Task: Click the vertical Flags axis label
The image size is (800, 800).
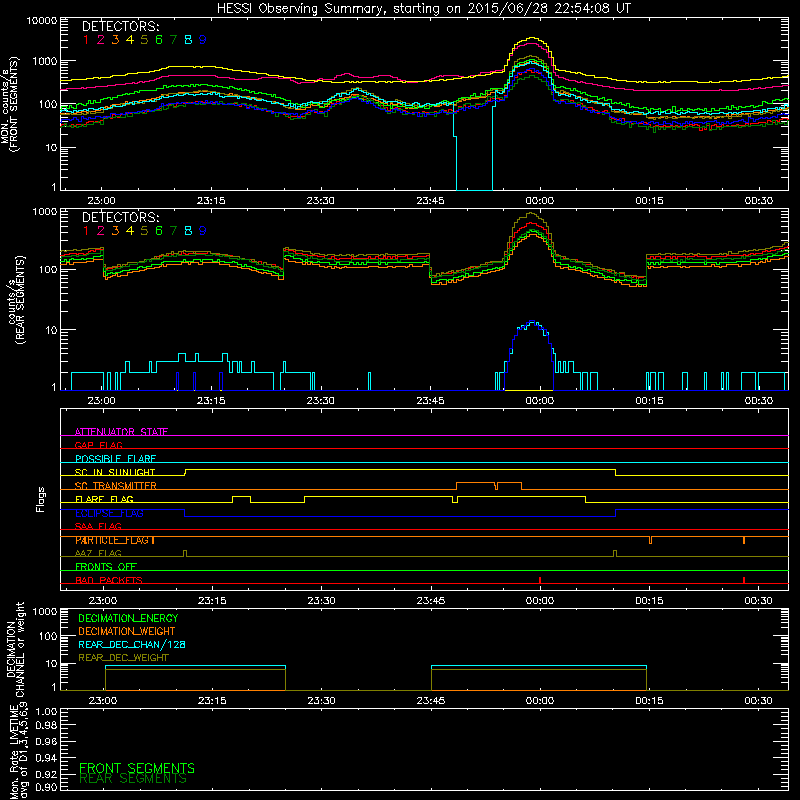Action: [x=41, y=499]
